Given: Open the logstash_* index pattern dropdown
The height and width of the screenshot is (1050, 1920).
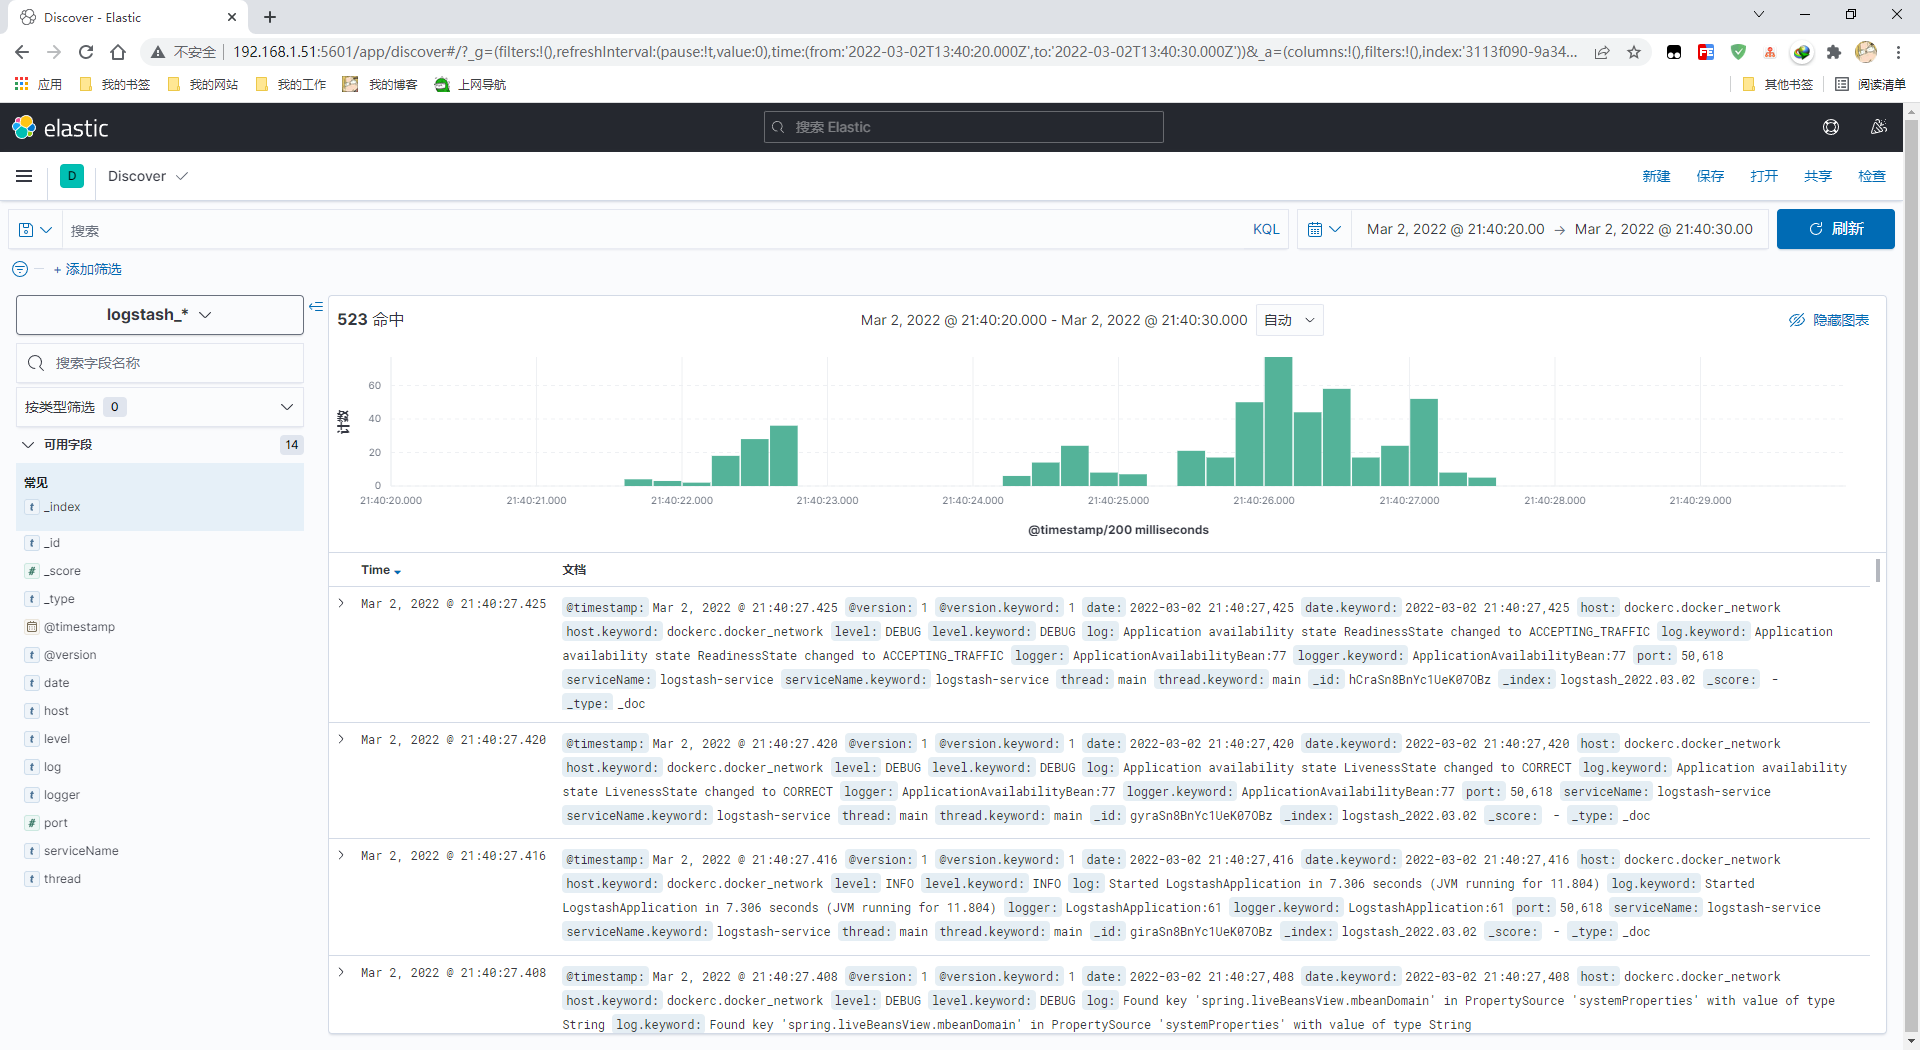Looking at the screenshot, I should pyautogui.click(x=160, y=315).
